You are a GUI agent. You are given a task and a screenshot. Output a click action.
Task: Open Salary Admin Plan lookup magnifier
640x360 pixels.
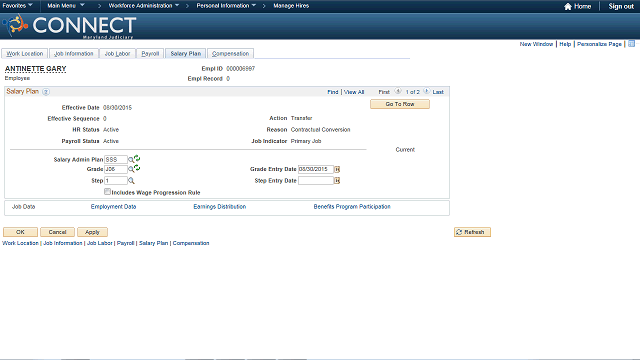(131, 160)
